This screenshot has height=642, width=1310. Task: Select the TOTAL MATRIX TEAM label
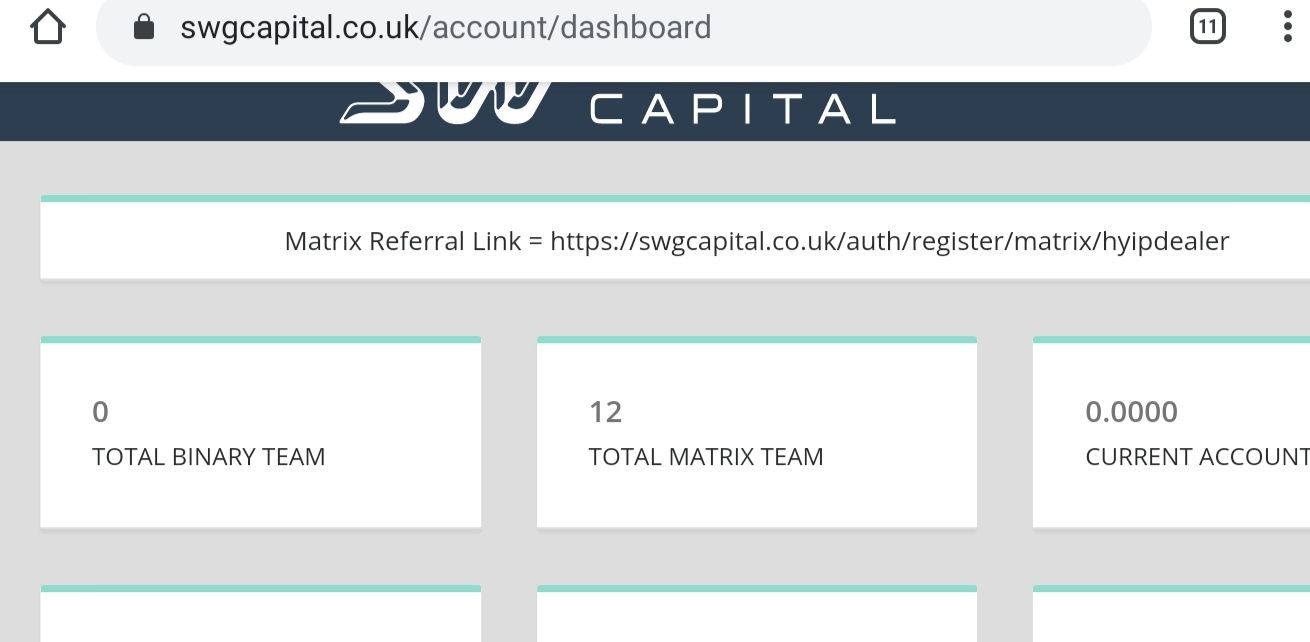pyautogui.click(x=705, y=457)
